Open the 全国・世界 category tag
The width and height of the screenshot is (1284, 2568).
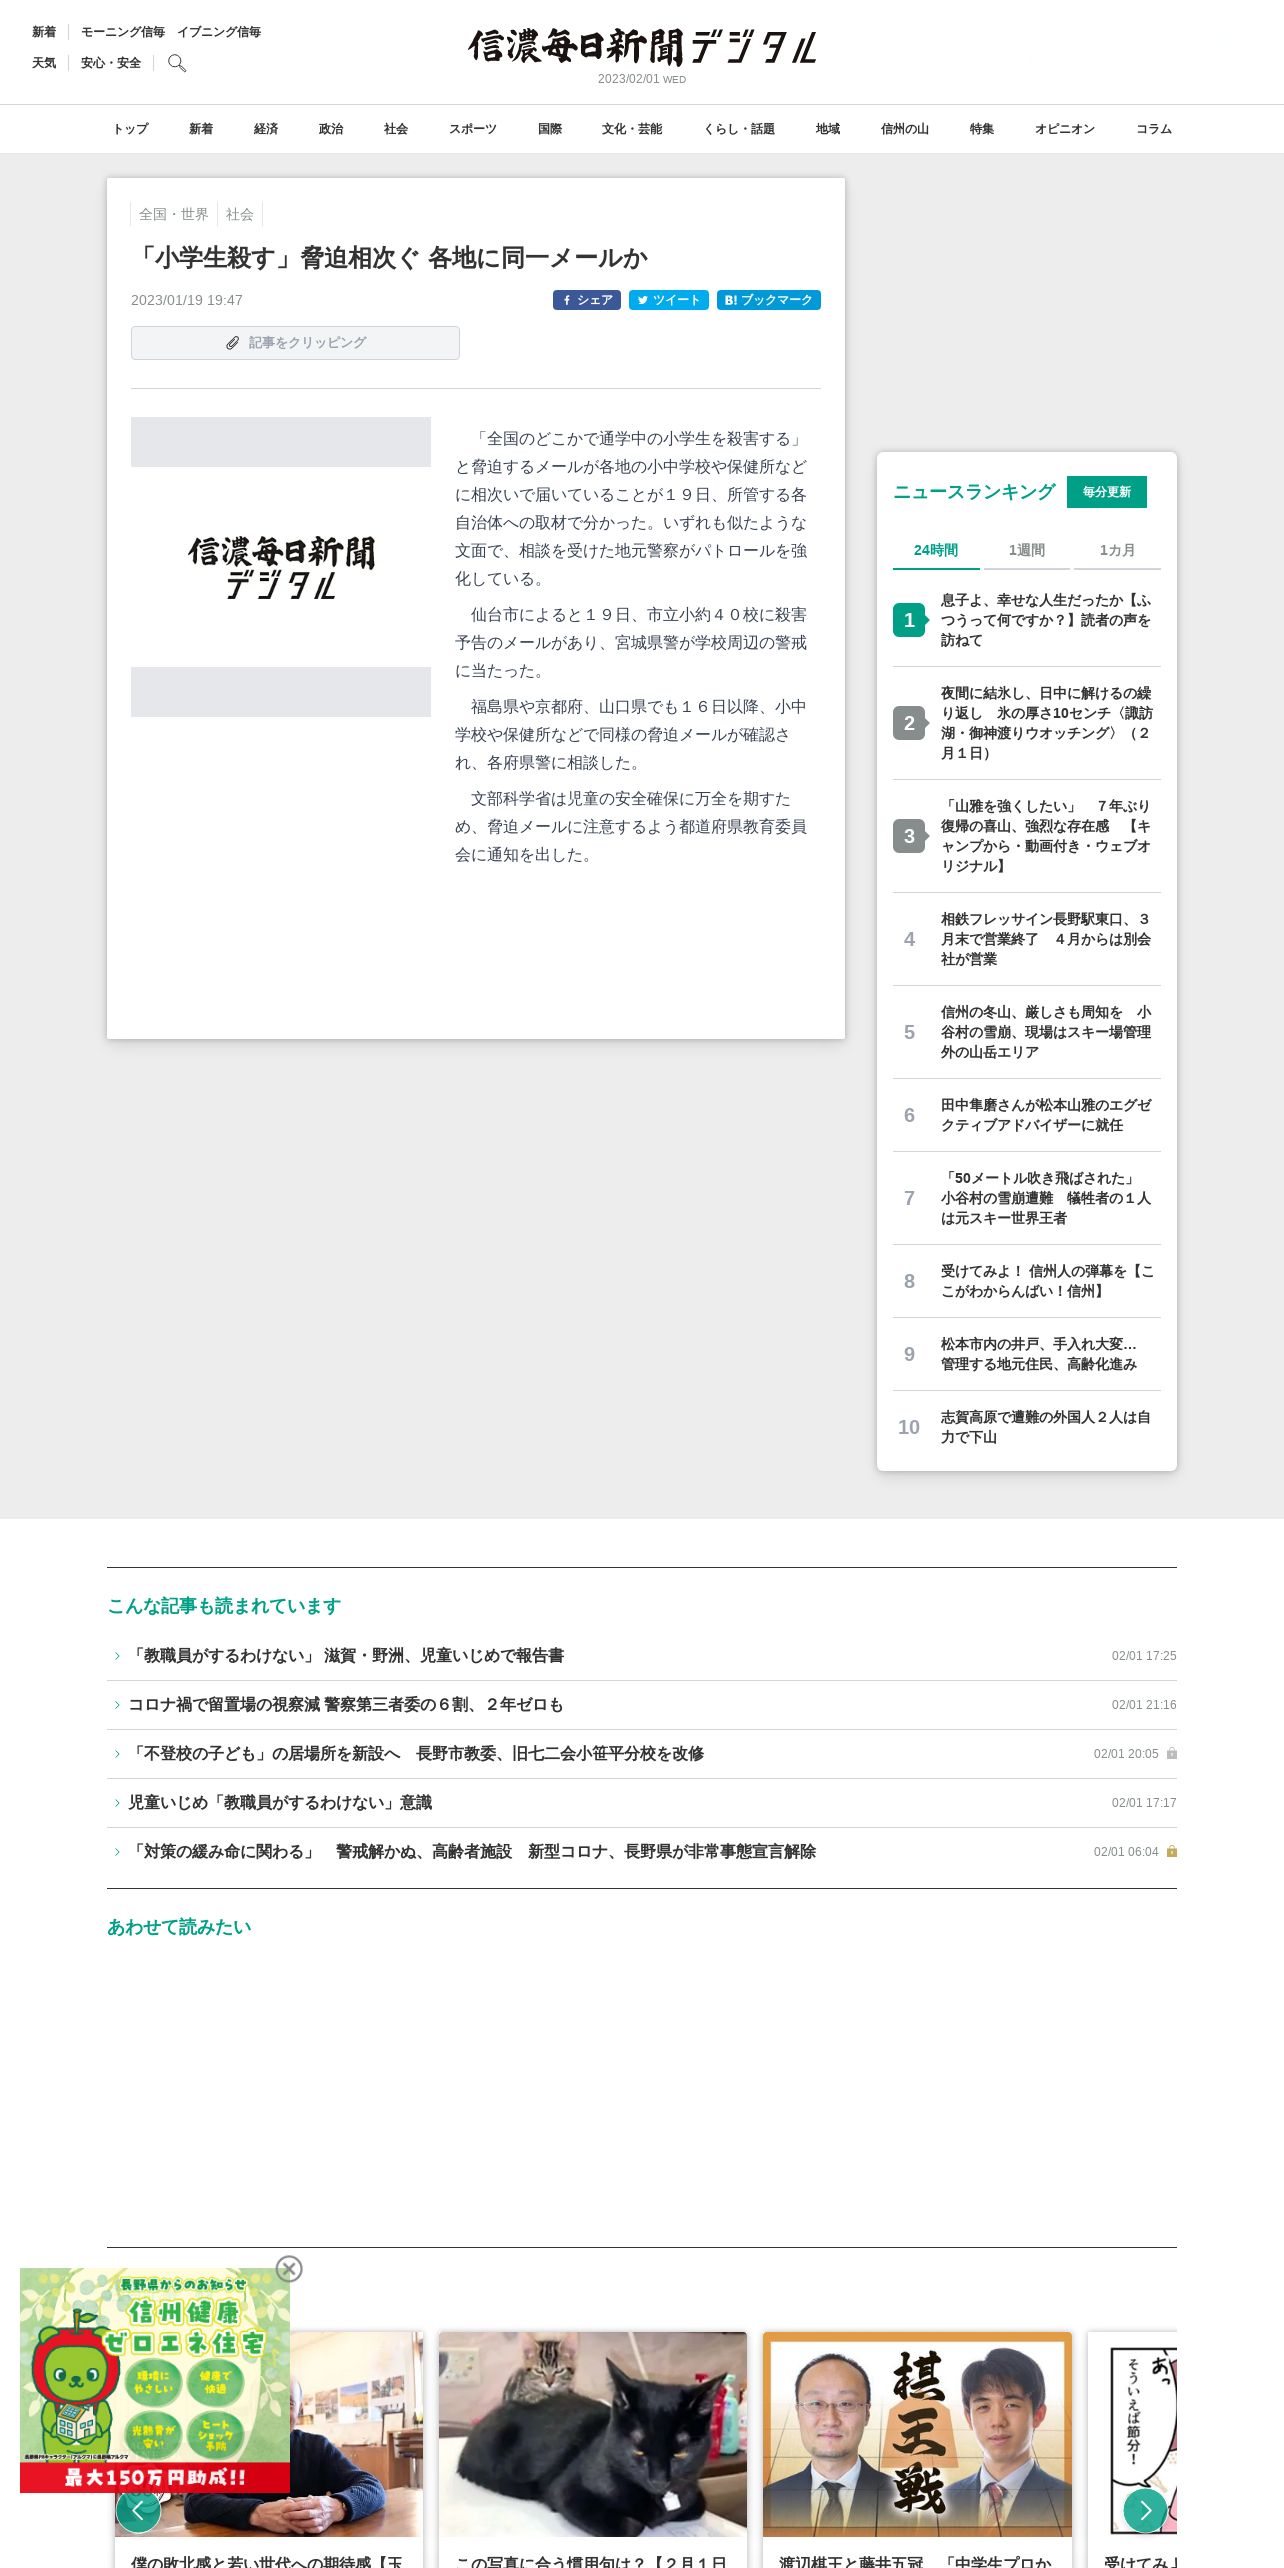pos(174,214)
